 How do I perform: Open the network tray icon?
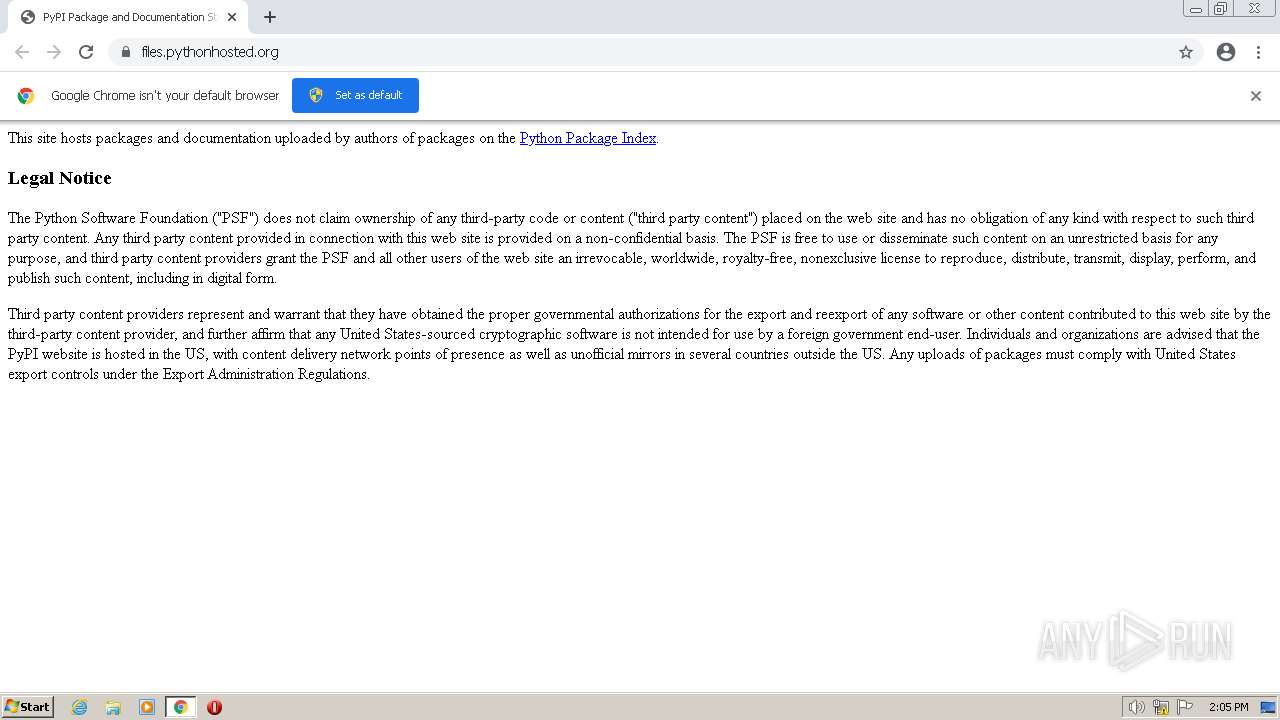tap(1161, 707)
